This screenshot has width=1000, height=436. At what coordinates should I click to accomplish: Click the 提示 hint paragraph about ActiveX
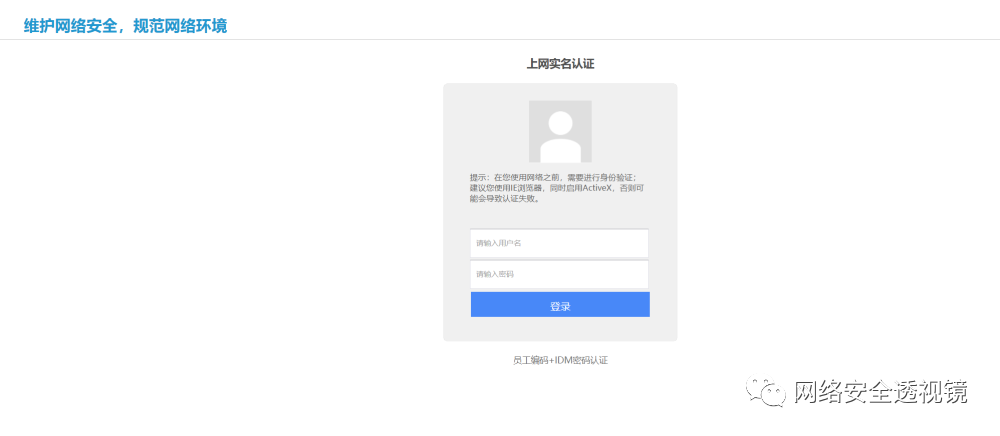point(559,187)
